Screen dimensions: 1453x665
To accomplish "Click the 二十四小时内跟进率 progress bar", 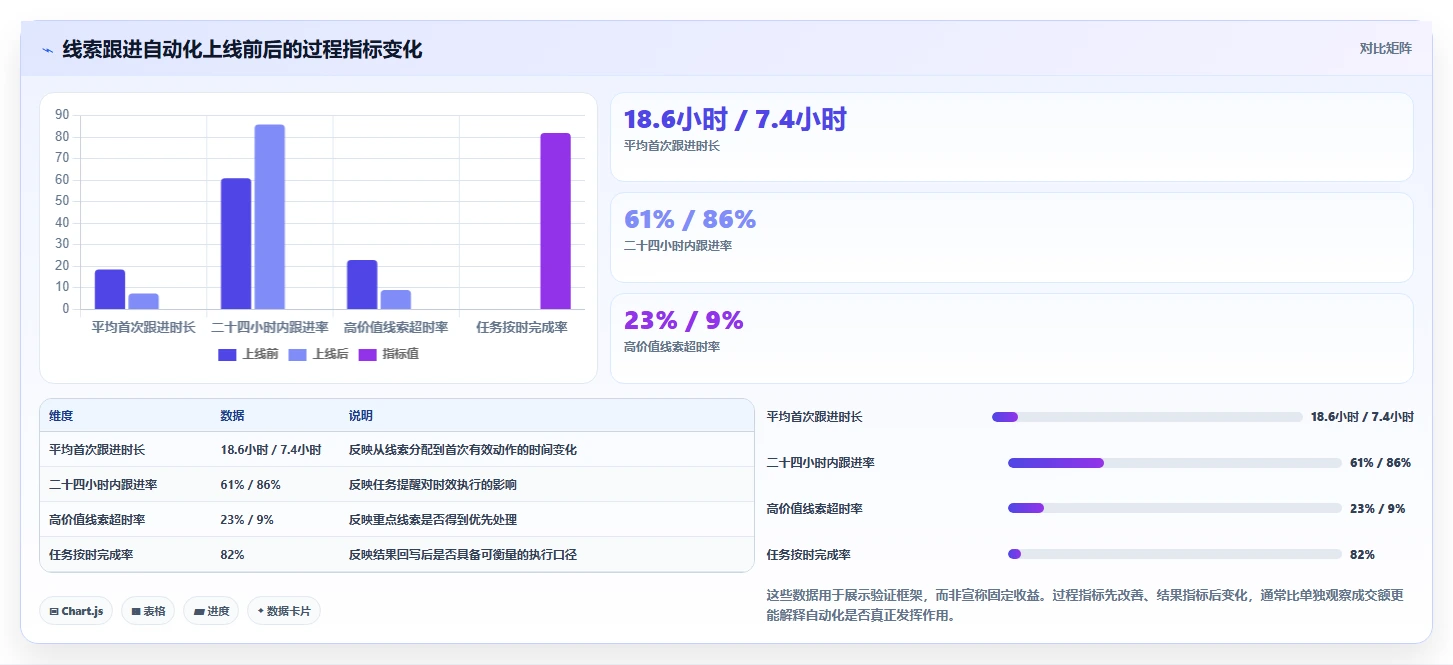I will pyautogui.click(x=1175, y=463).
